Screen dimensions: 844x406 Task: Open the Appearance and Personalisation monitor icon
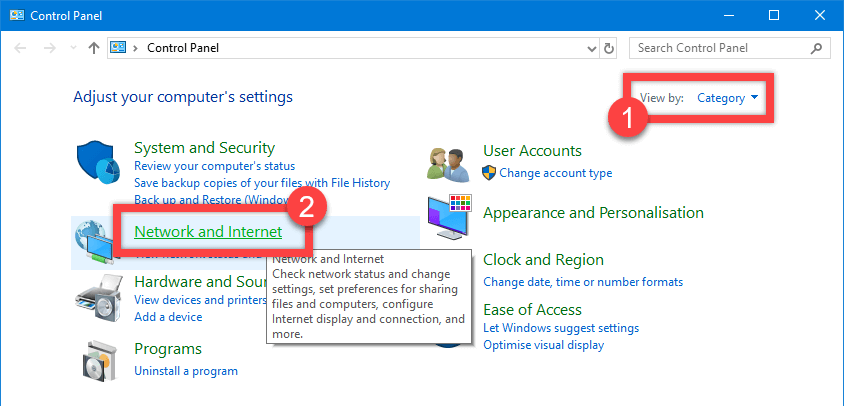[x=449, y=217]
